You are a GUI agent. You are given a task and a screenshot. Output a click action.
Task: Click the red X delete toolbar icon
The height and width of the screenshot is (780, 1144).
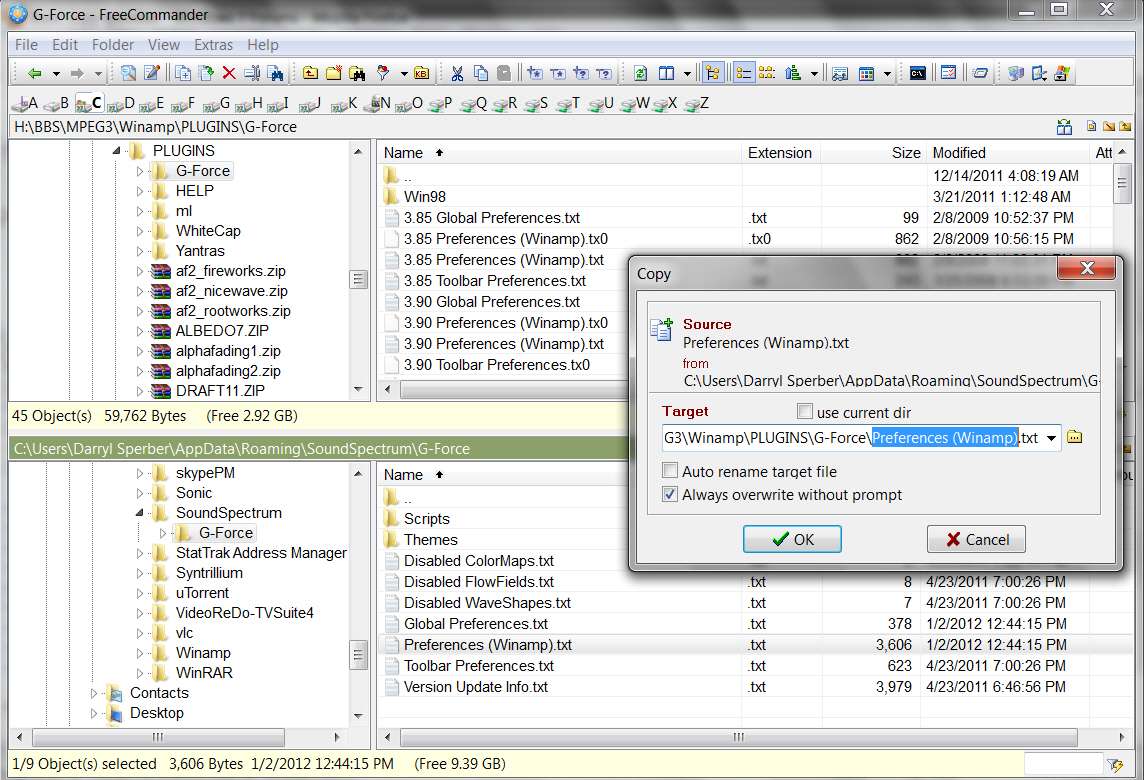click(x=229, y=73)
